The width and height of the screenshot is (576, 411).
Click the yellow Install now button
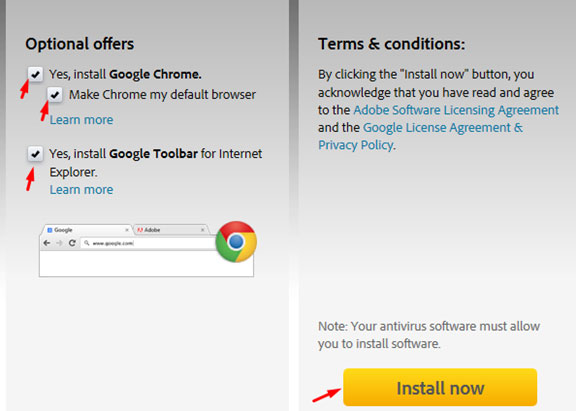[440, 387]
